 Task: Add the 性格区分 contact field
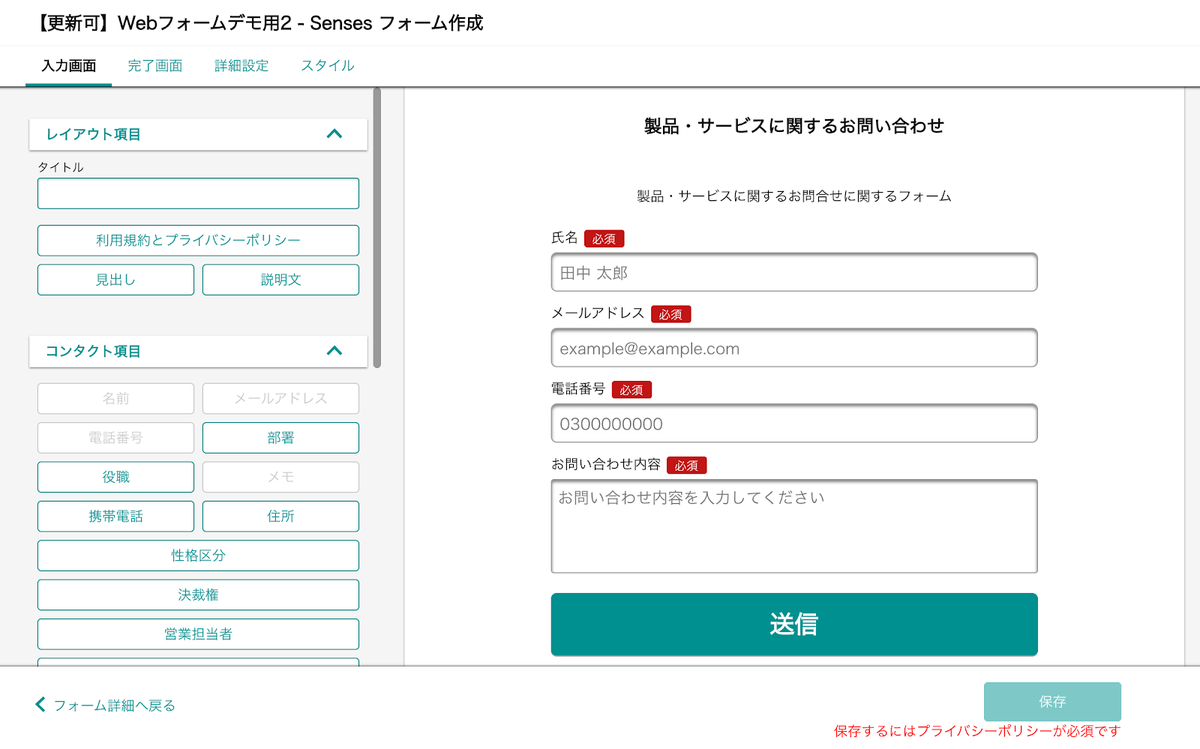click(x=198, y=556)
